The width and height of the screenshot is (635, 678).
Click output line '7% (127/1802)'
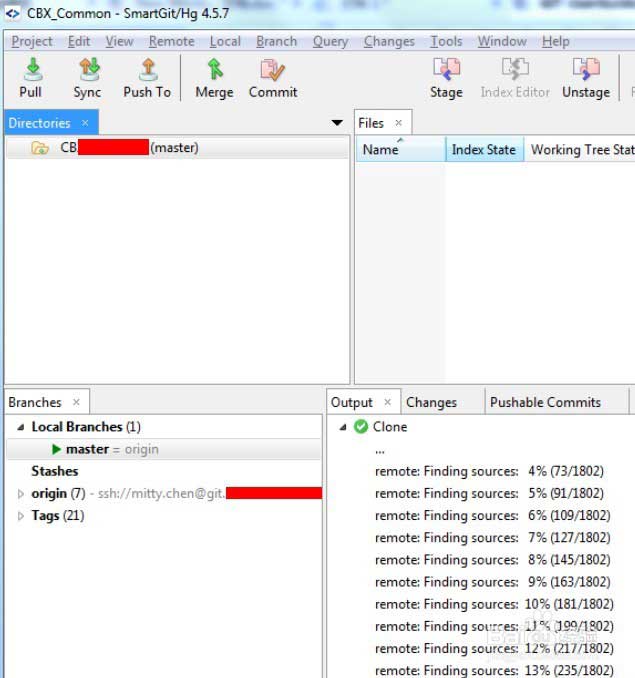493,538
